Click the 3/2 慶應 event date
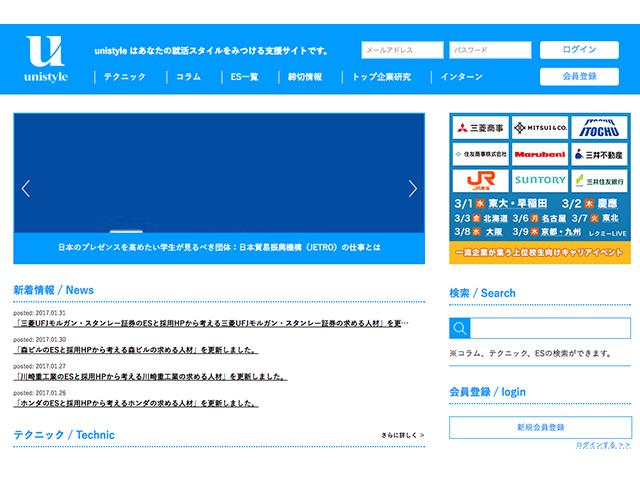640x480 pixels. 589,203
